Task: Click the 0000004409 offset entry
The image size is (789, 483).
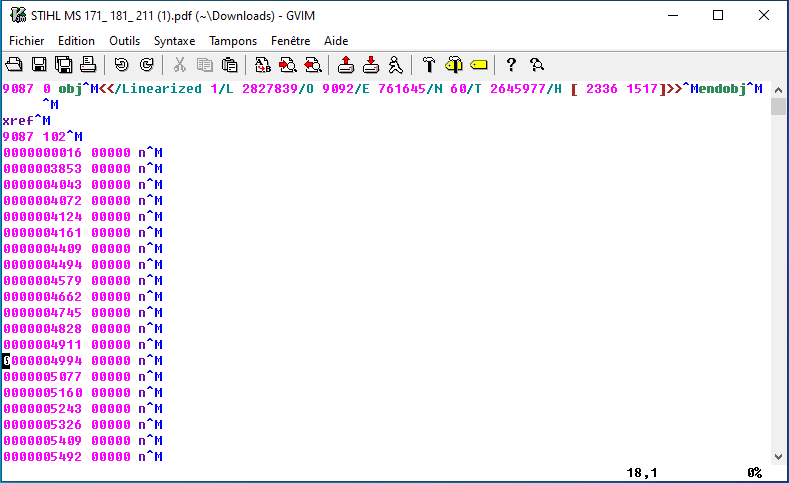Action: click(42, 249)
